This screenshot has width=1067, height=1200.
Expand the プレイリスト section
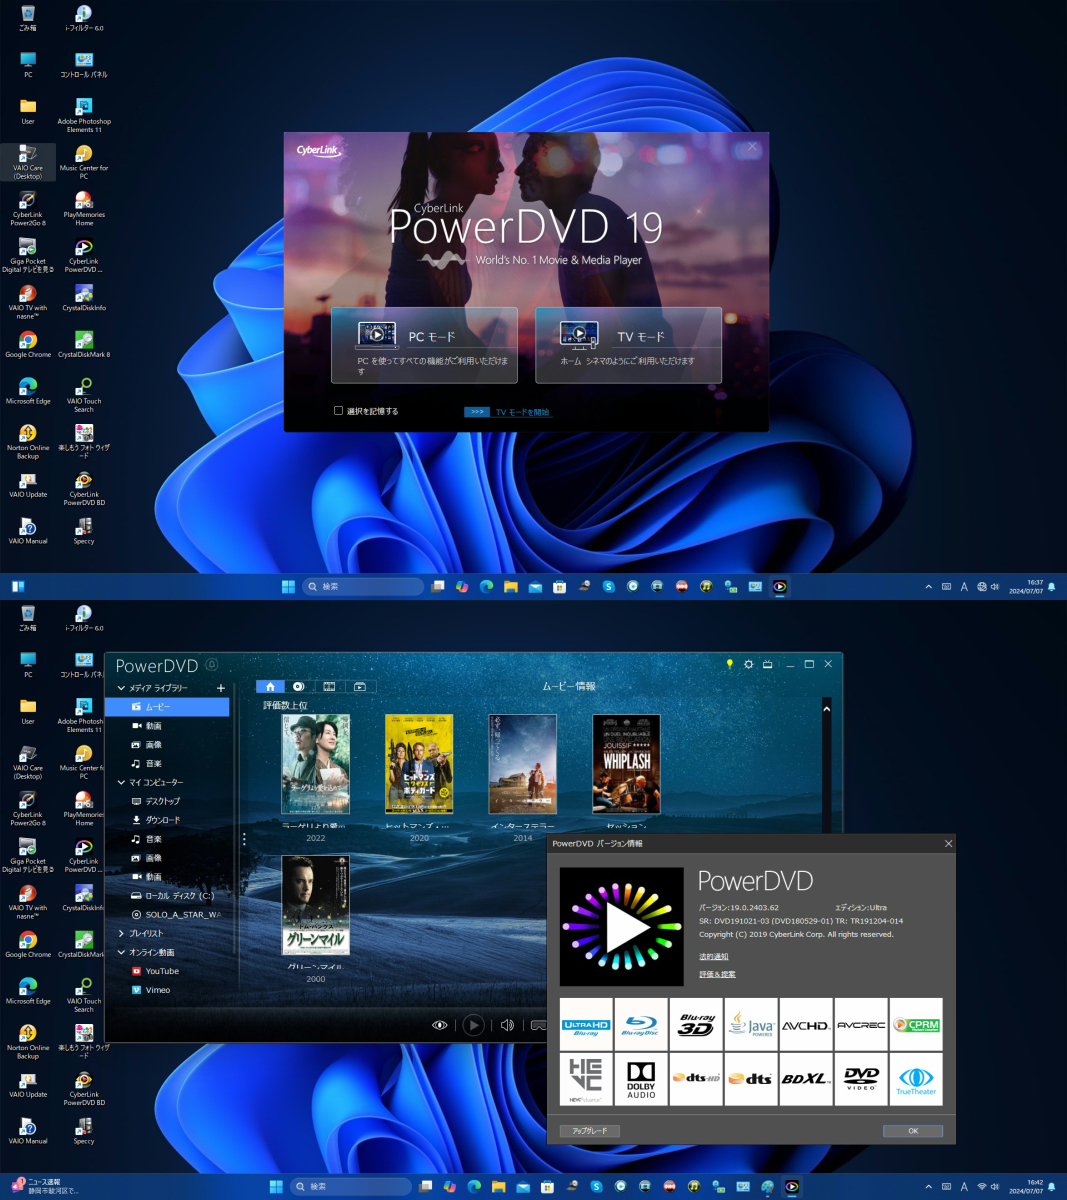(x=121, y=933)
